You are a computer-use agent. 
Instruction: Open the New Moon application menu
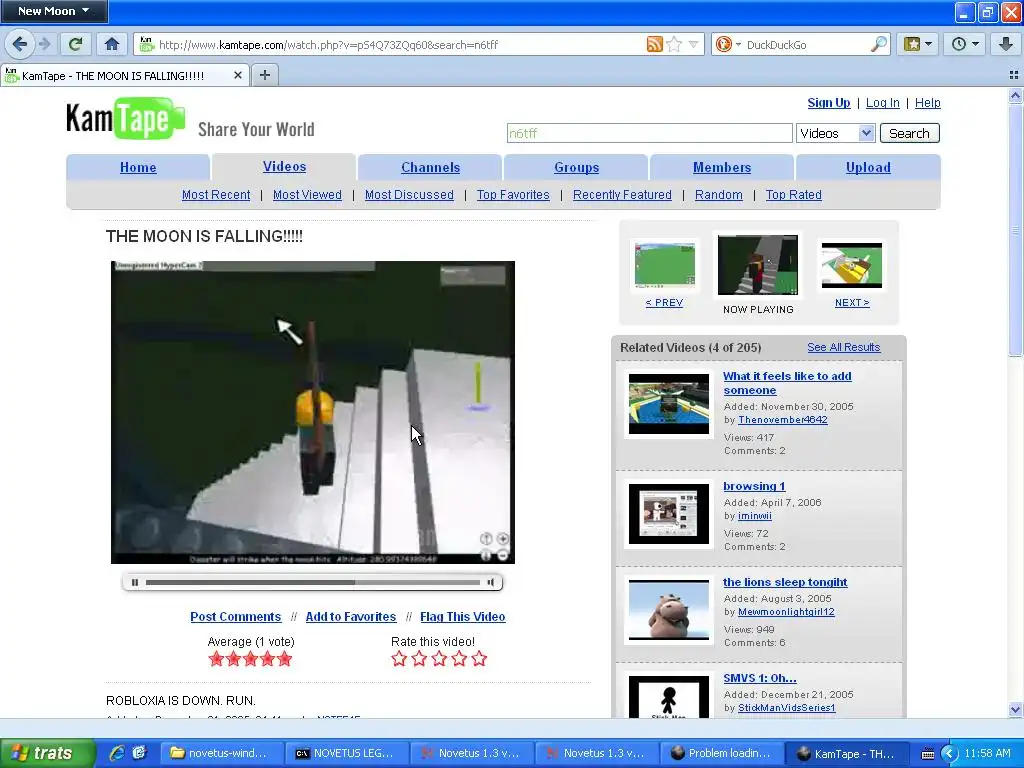[x=54, y=11]
